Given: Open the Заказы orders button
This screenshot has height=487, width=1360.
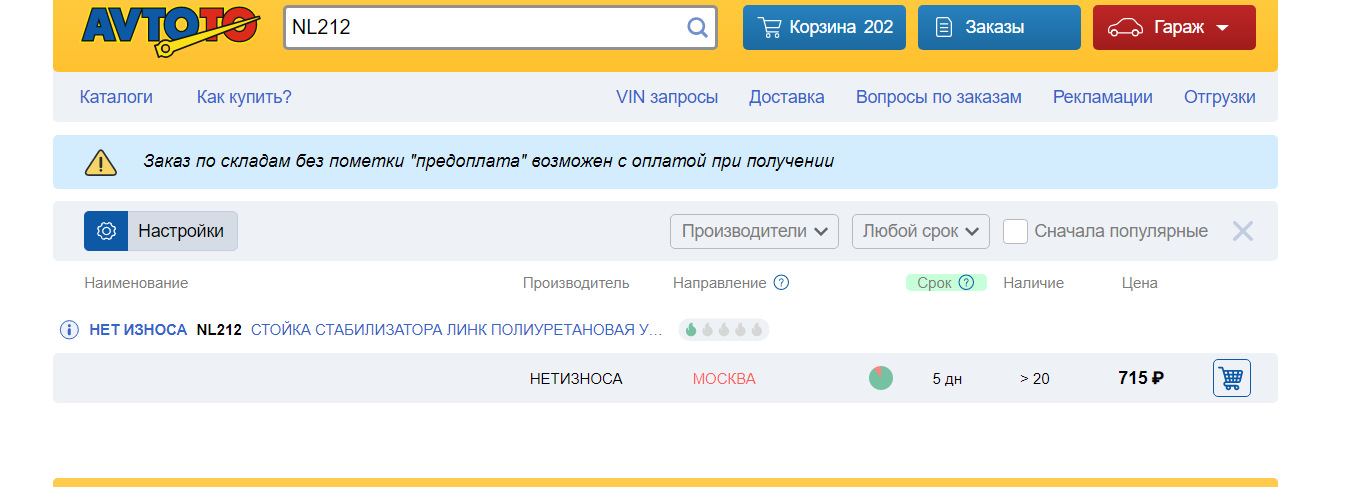Looking at the screenshot, I should tap(998, 27).
